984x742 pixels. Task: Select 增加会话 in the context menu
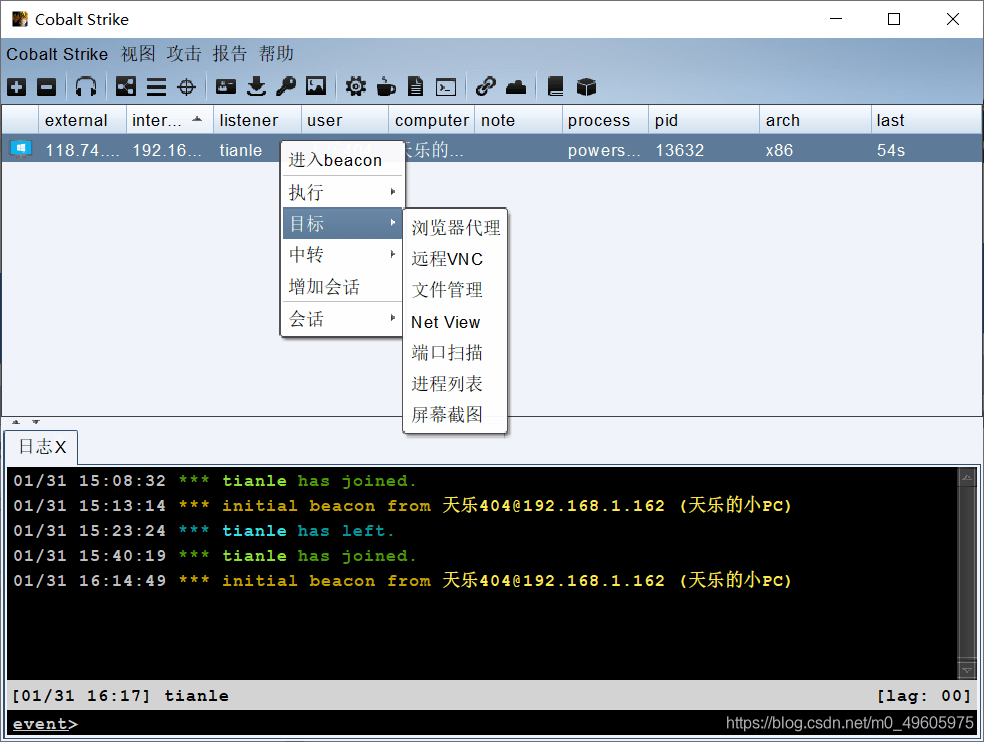pos(343,287)
